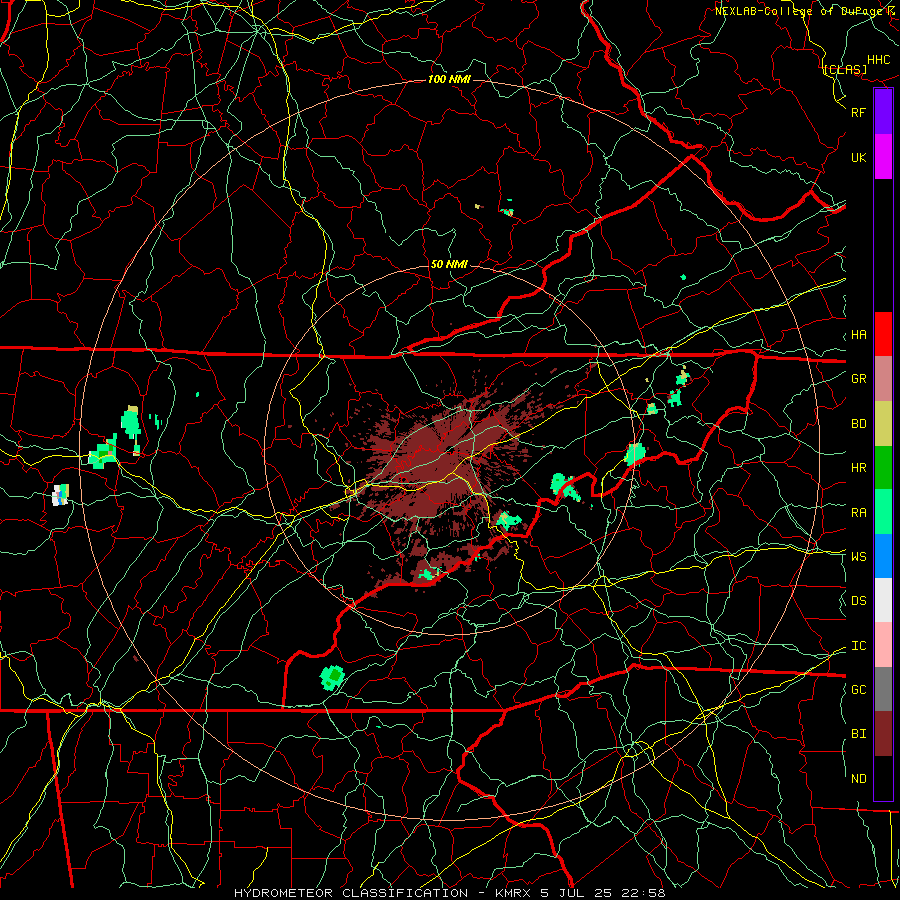
Task: Click the HYDROMETEOR CLASSIFICATION caption text
Action: point(351,893)
